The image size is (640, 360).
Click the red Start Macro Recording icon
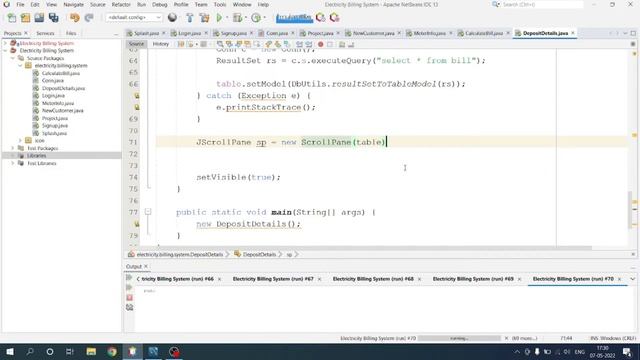320,44
